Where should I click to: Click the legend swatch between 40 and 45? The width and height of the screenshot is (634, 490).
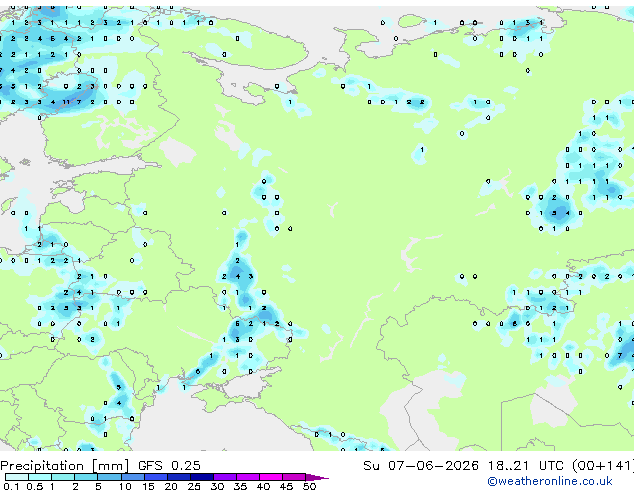[271, 477]
